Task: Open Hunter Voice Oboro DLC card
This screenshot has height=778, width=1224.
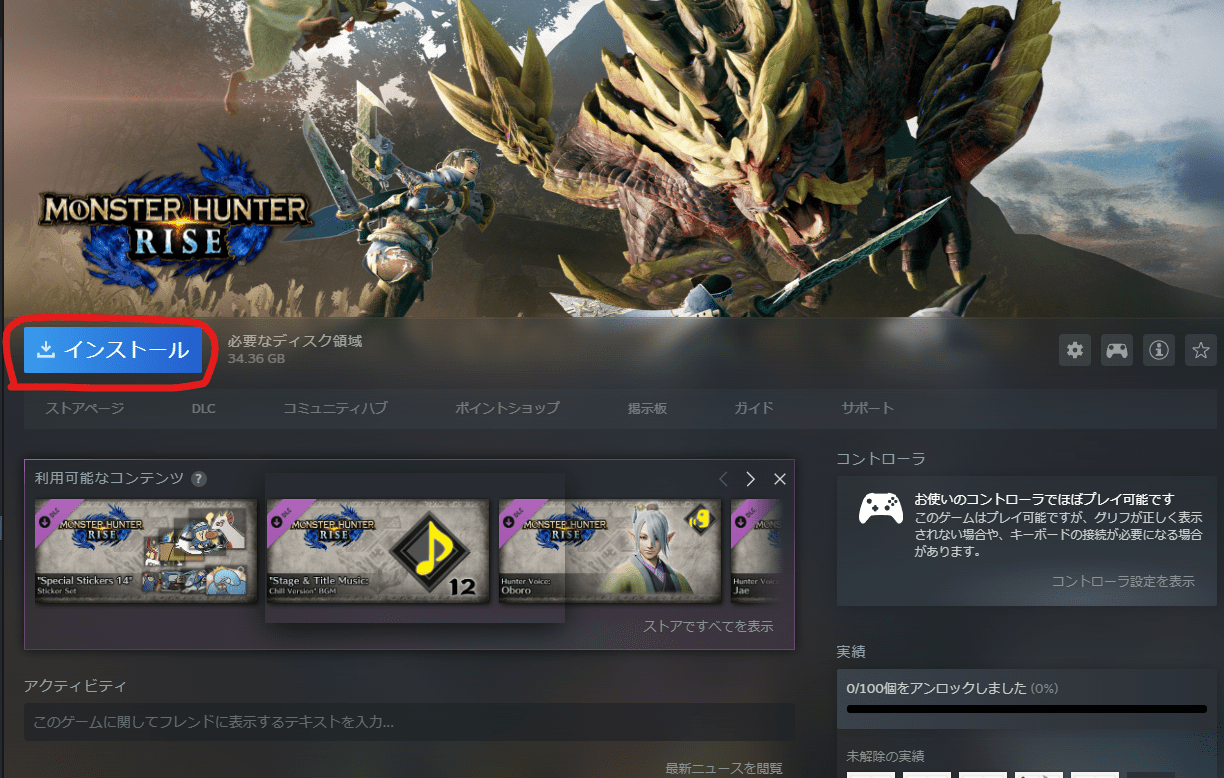Action: 610,551
